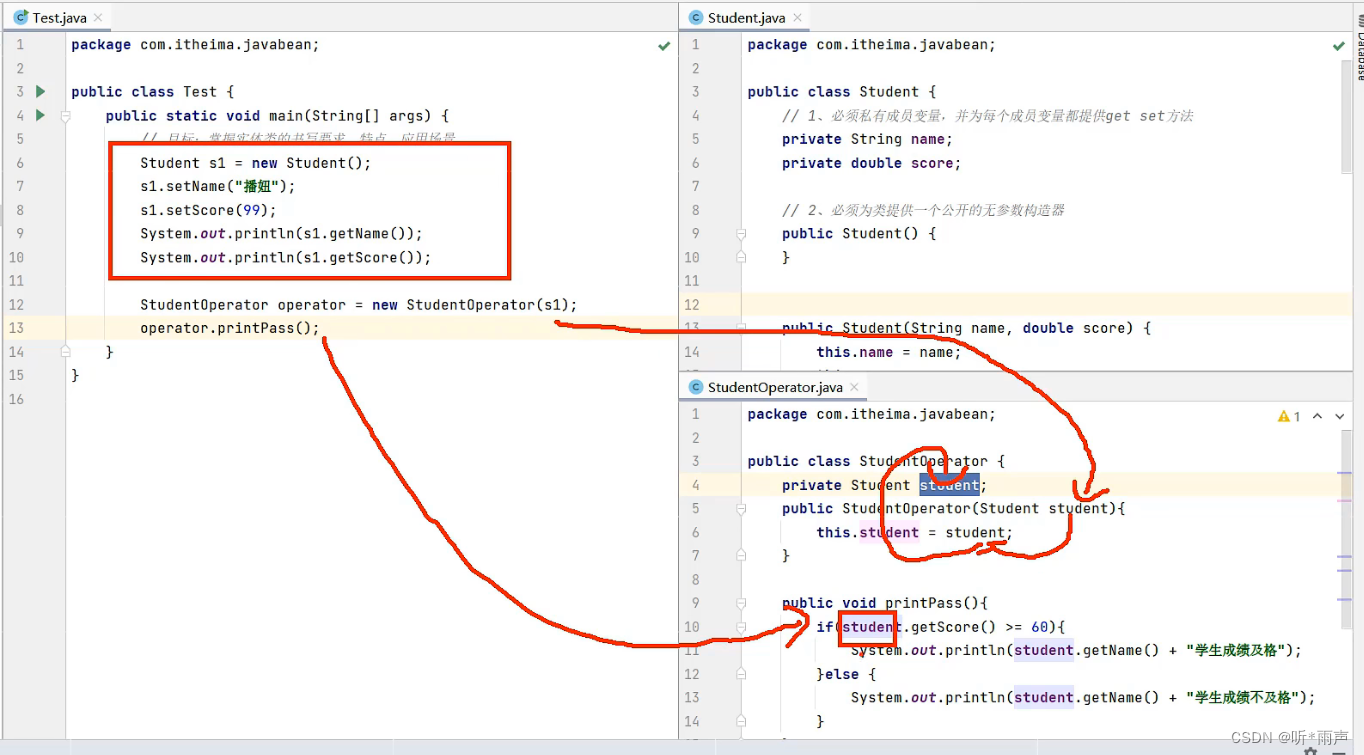Switch to the Test.java tab
This screenshot has width=1364, height=755.
[x=57, y=17]
